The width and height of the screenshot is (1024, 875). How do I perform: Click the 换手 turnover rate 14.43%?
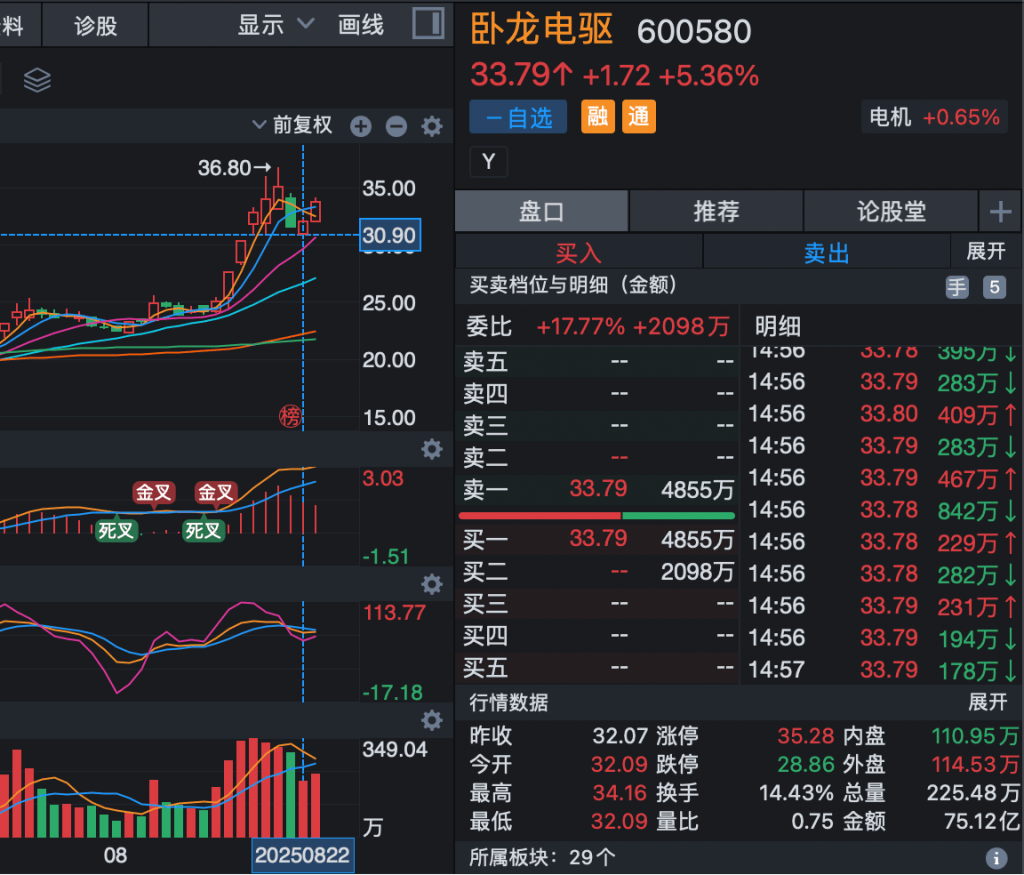(x=796, y=793)
